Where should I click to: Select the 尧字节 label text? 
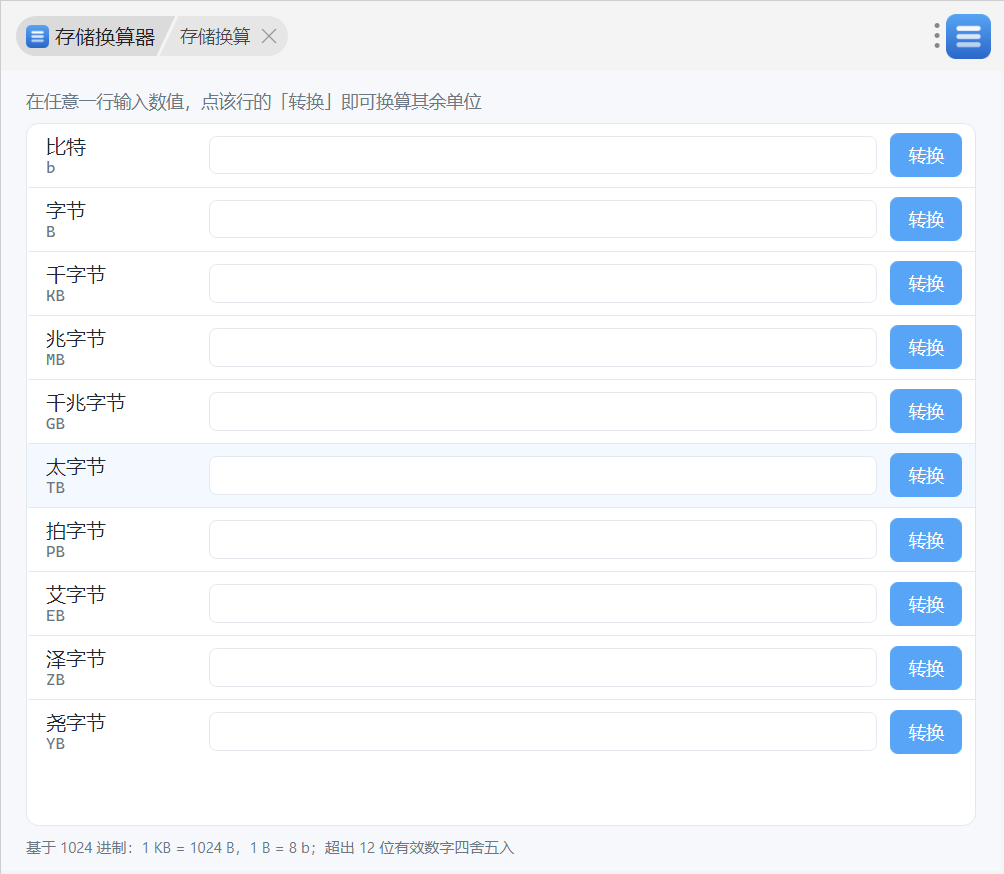pyautogui.click(x=76, y=723)
